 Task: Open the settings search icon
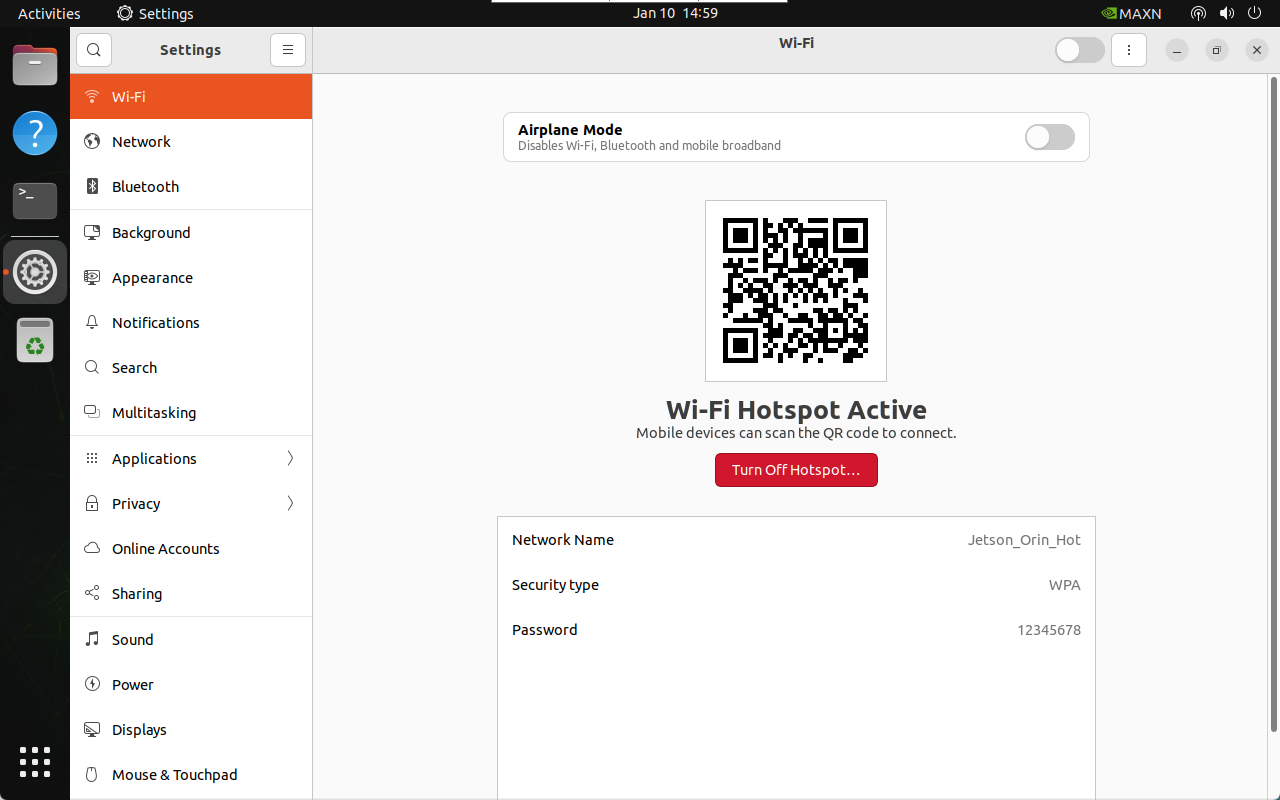pyautogui.click(x=93, y=50)
